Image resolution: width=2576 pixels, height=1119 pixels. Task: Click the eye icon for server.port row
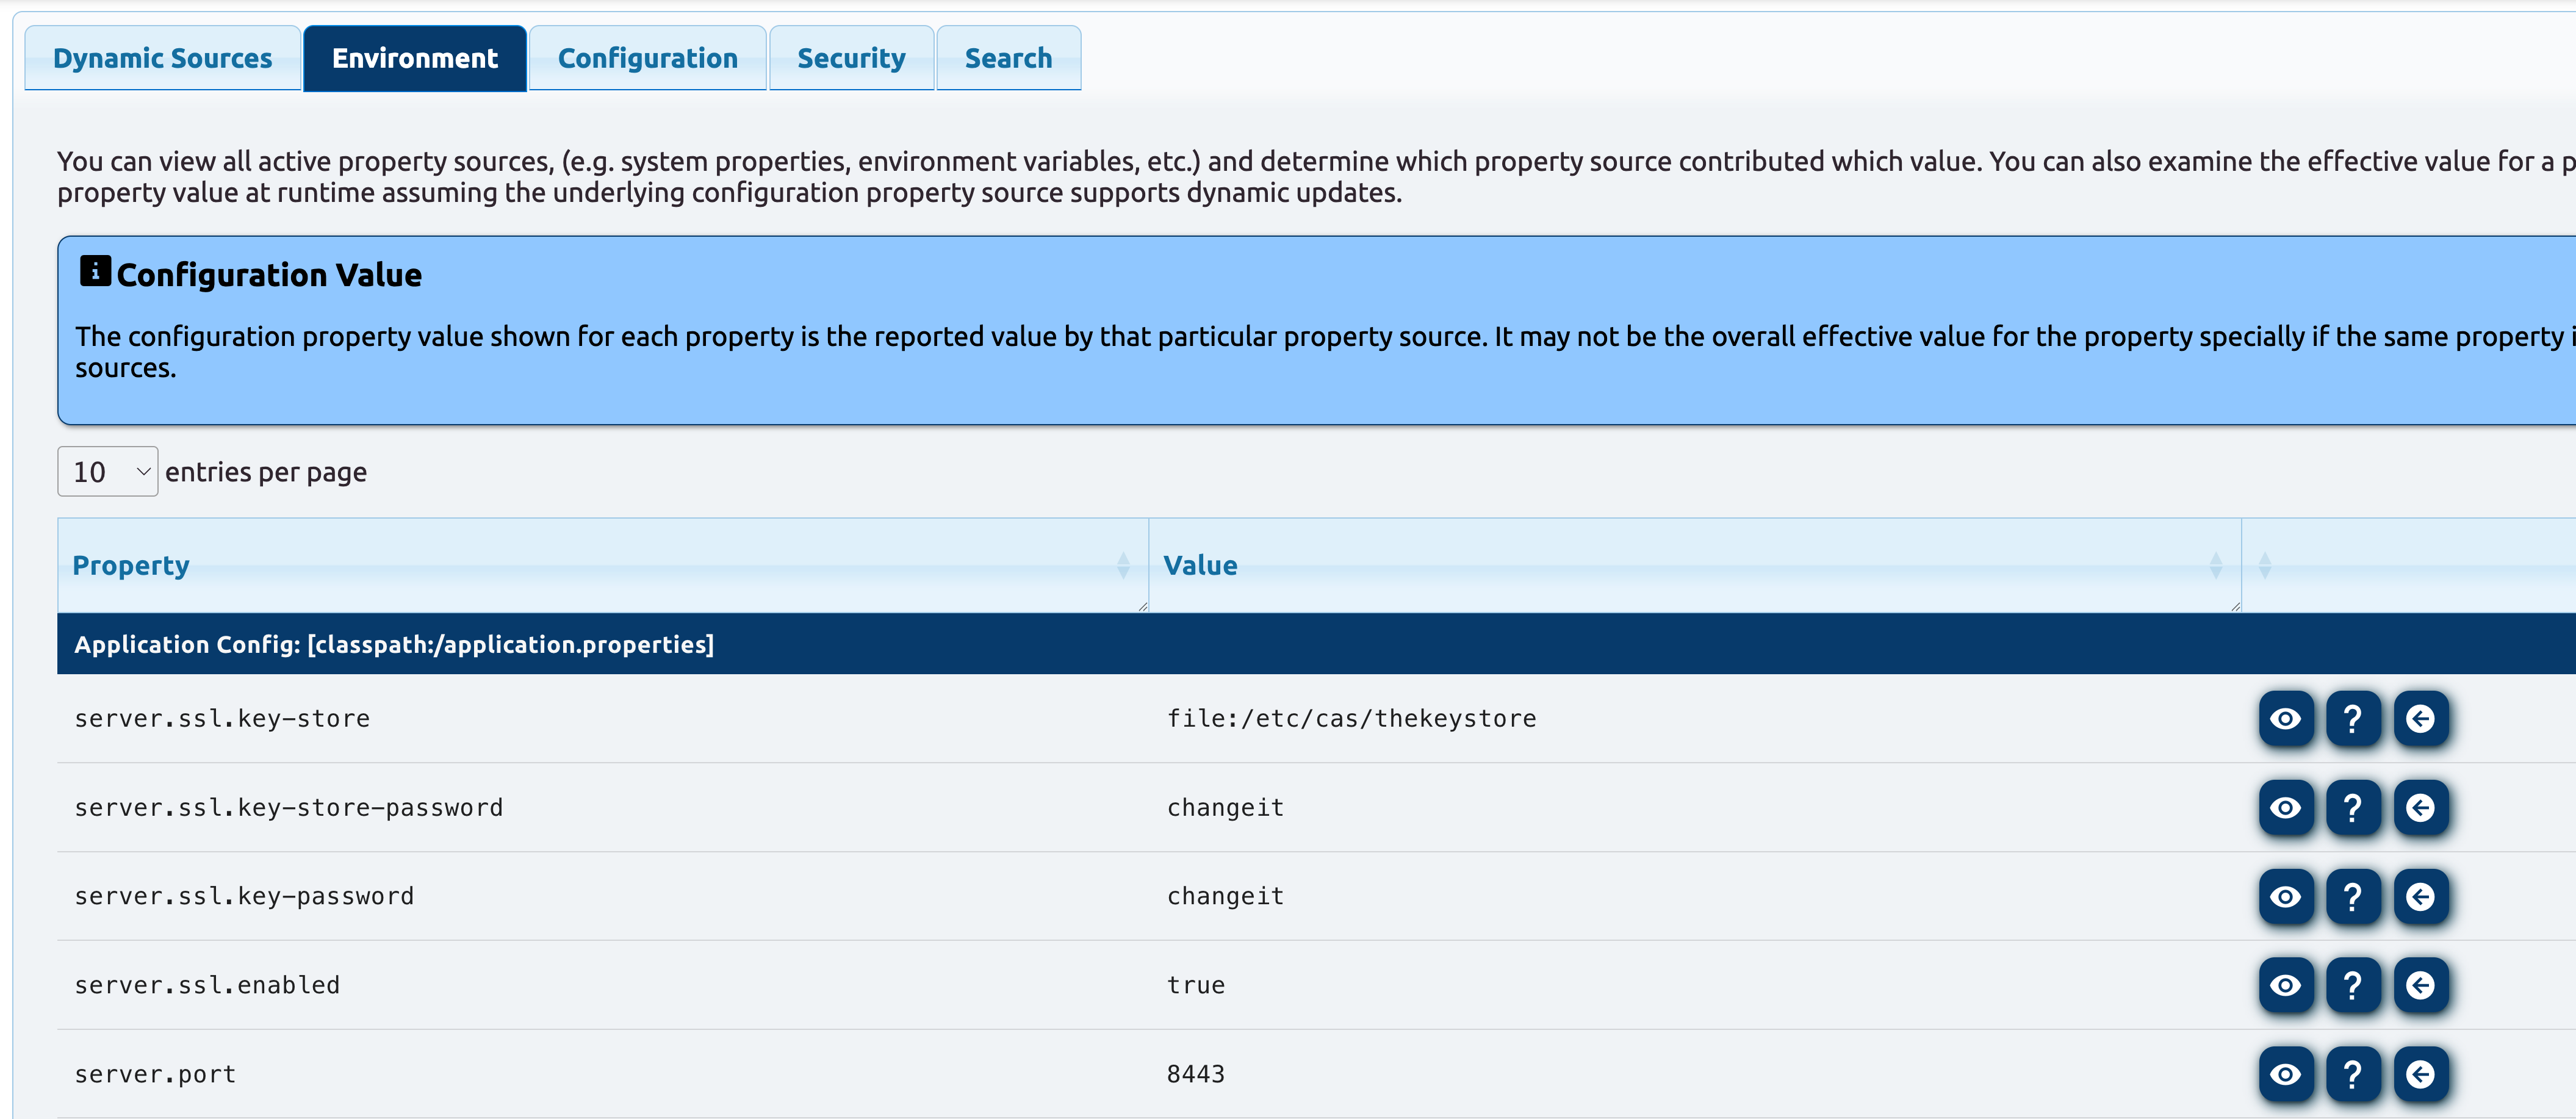[2285, 1074]
